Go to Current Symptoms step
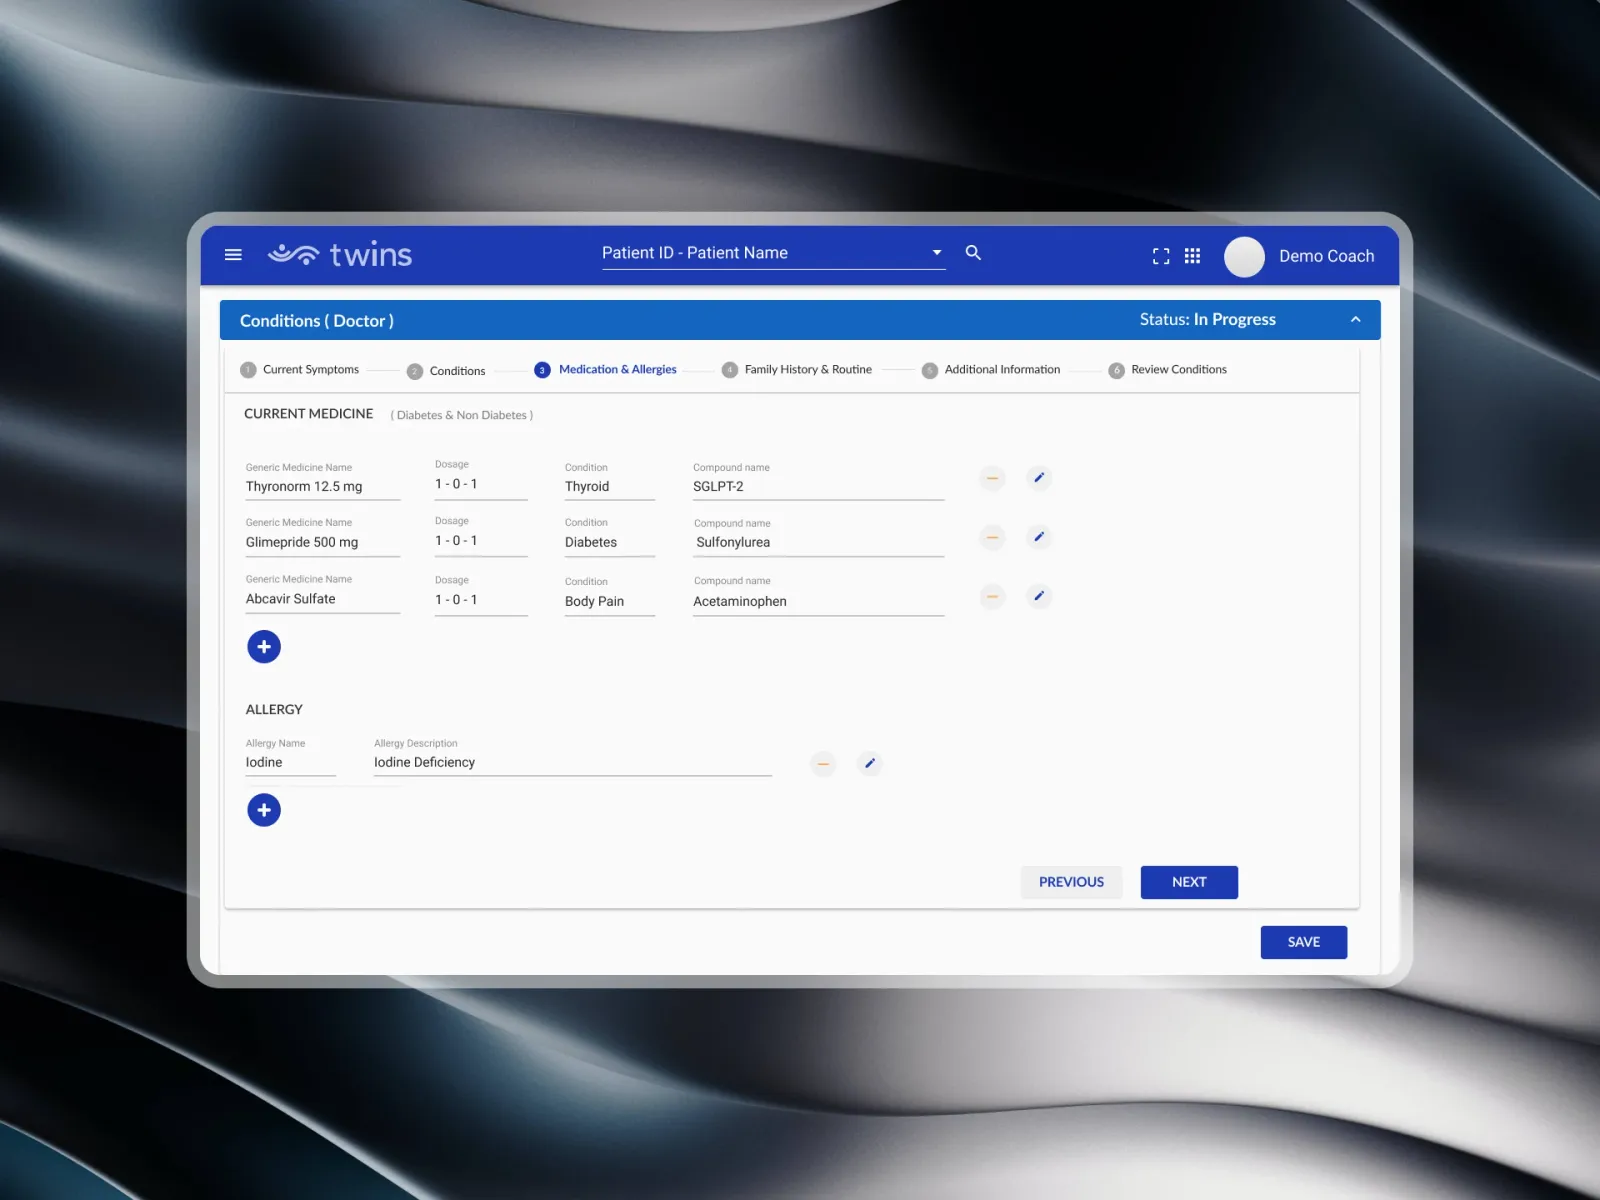Image resolution: width=1600 pixels, height=1200 pixels. [x=300, y=370]
